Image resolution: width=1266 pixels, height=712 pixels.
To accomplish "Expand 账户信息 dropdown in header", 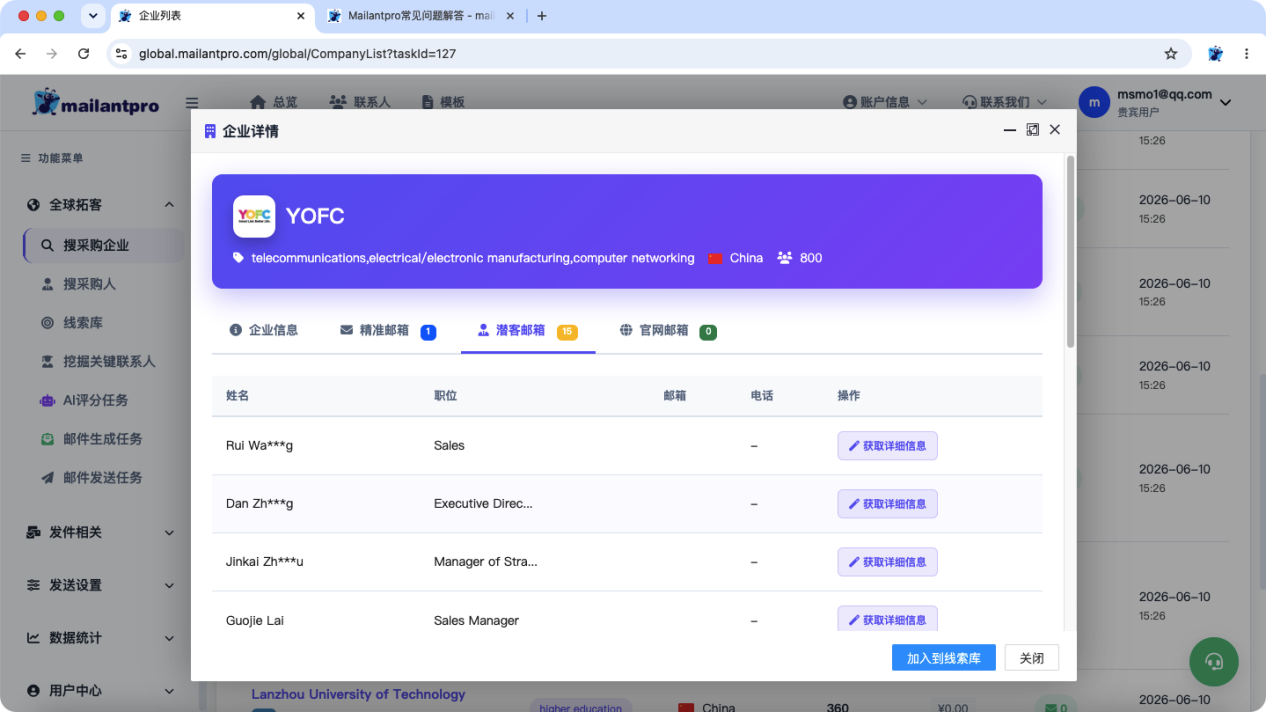I will pos(885,102).
